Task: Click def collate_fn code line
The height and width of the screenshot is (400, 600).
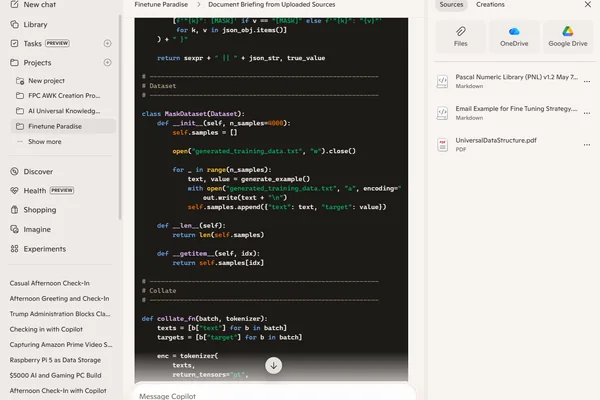Action: tap(204, 318)
